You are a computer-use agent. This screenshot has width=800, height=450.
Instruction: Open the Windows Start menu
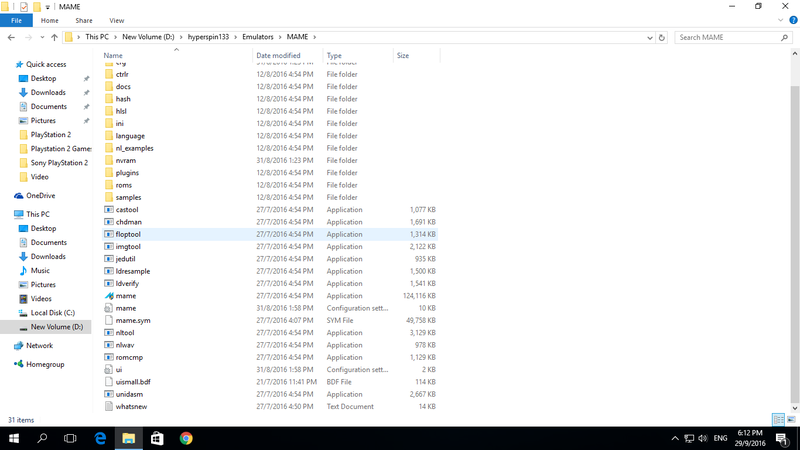[x=14, y=438]
